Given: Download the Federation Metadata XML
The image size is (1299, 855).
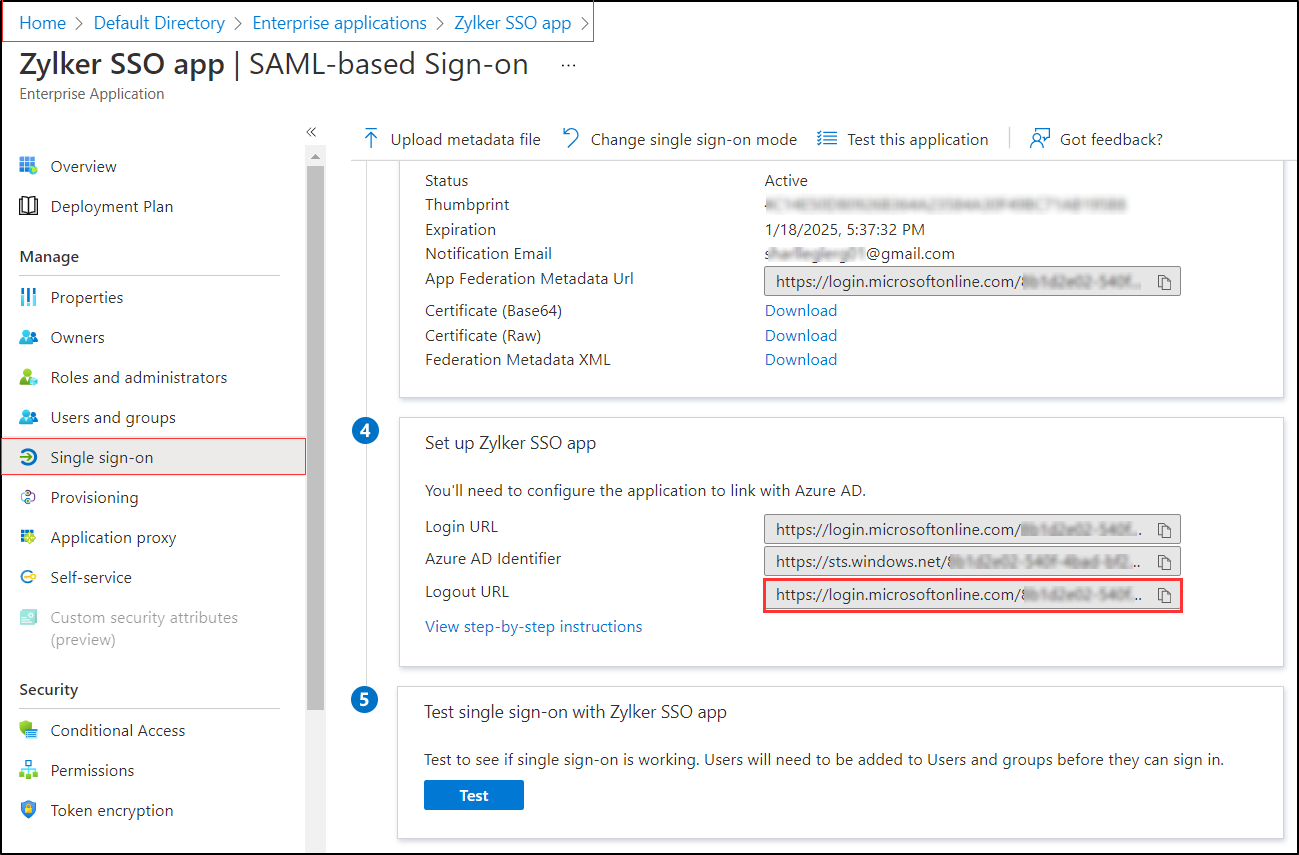Looking at the screenshot, I should 801,359.
